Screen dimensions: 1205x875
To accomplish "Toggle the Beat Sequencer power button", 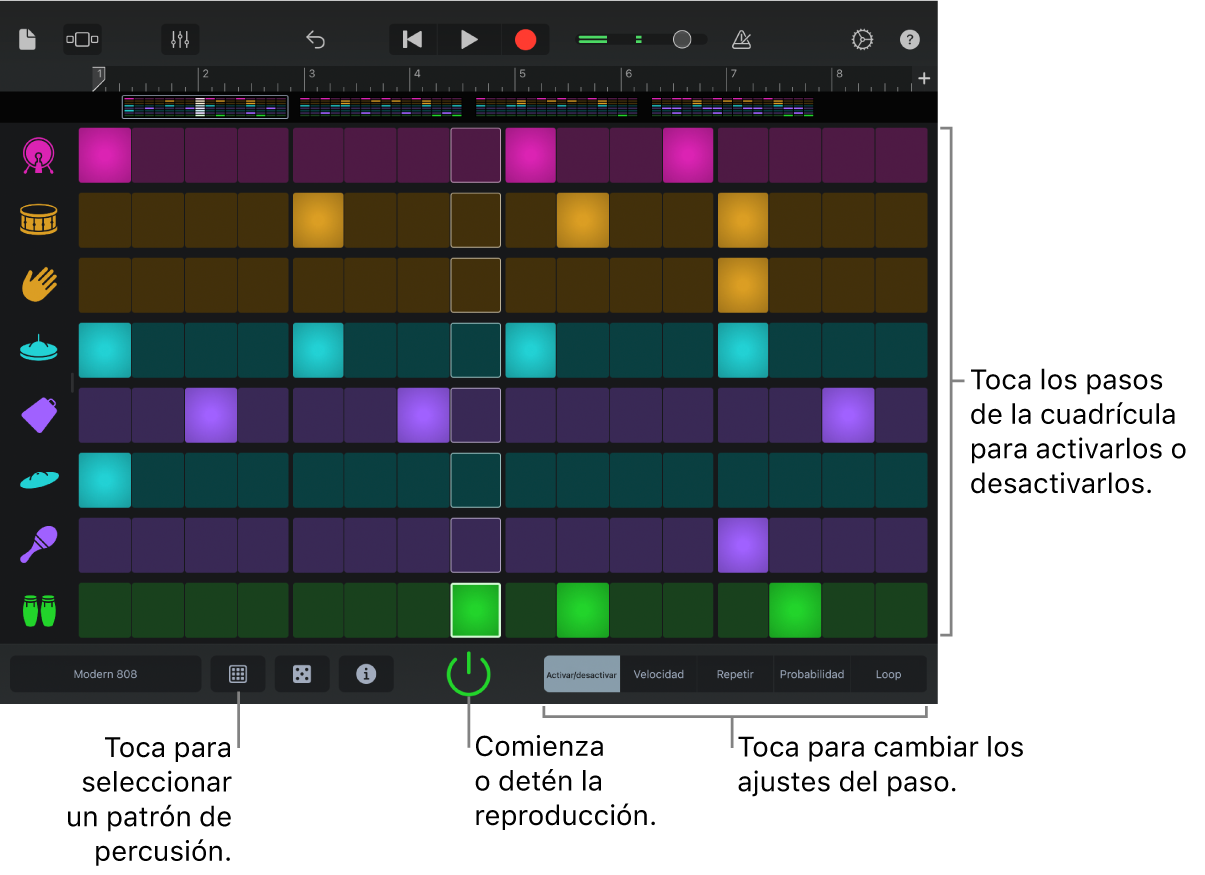I will (468, 674).
